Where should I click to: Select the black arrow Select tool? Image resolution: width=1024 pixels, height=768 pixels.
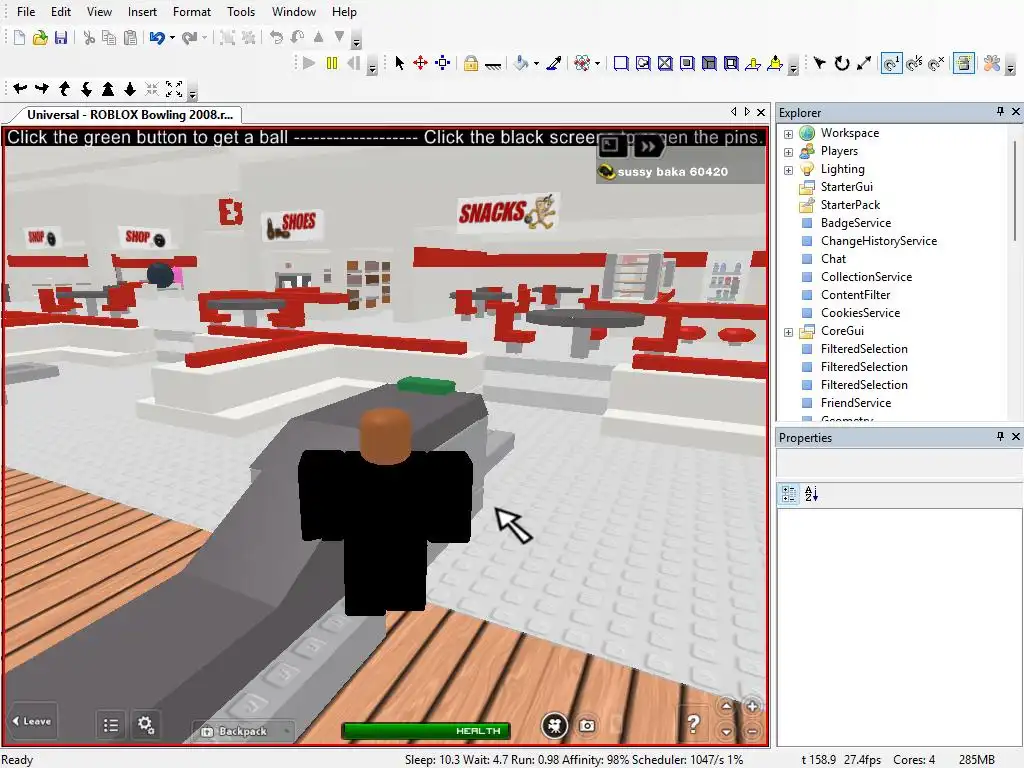[400, 63]
